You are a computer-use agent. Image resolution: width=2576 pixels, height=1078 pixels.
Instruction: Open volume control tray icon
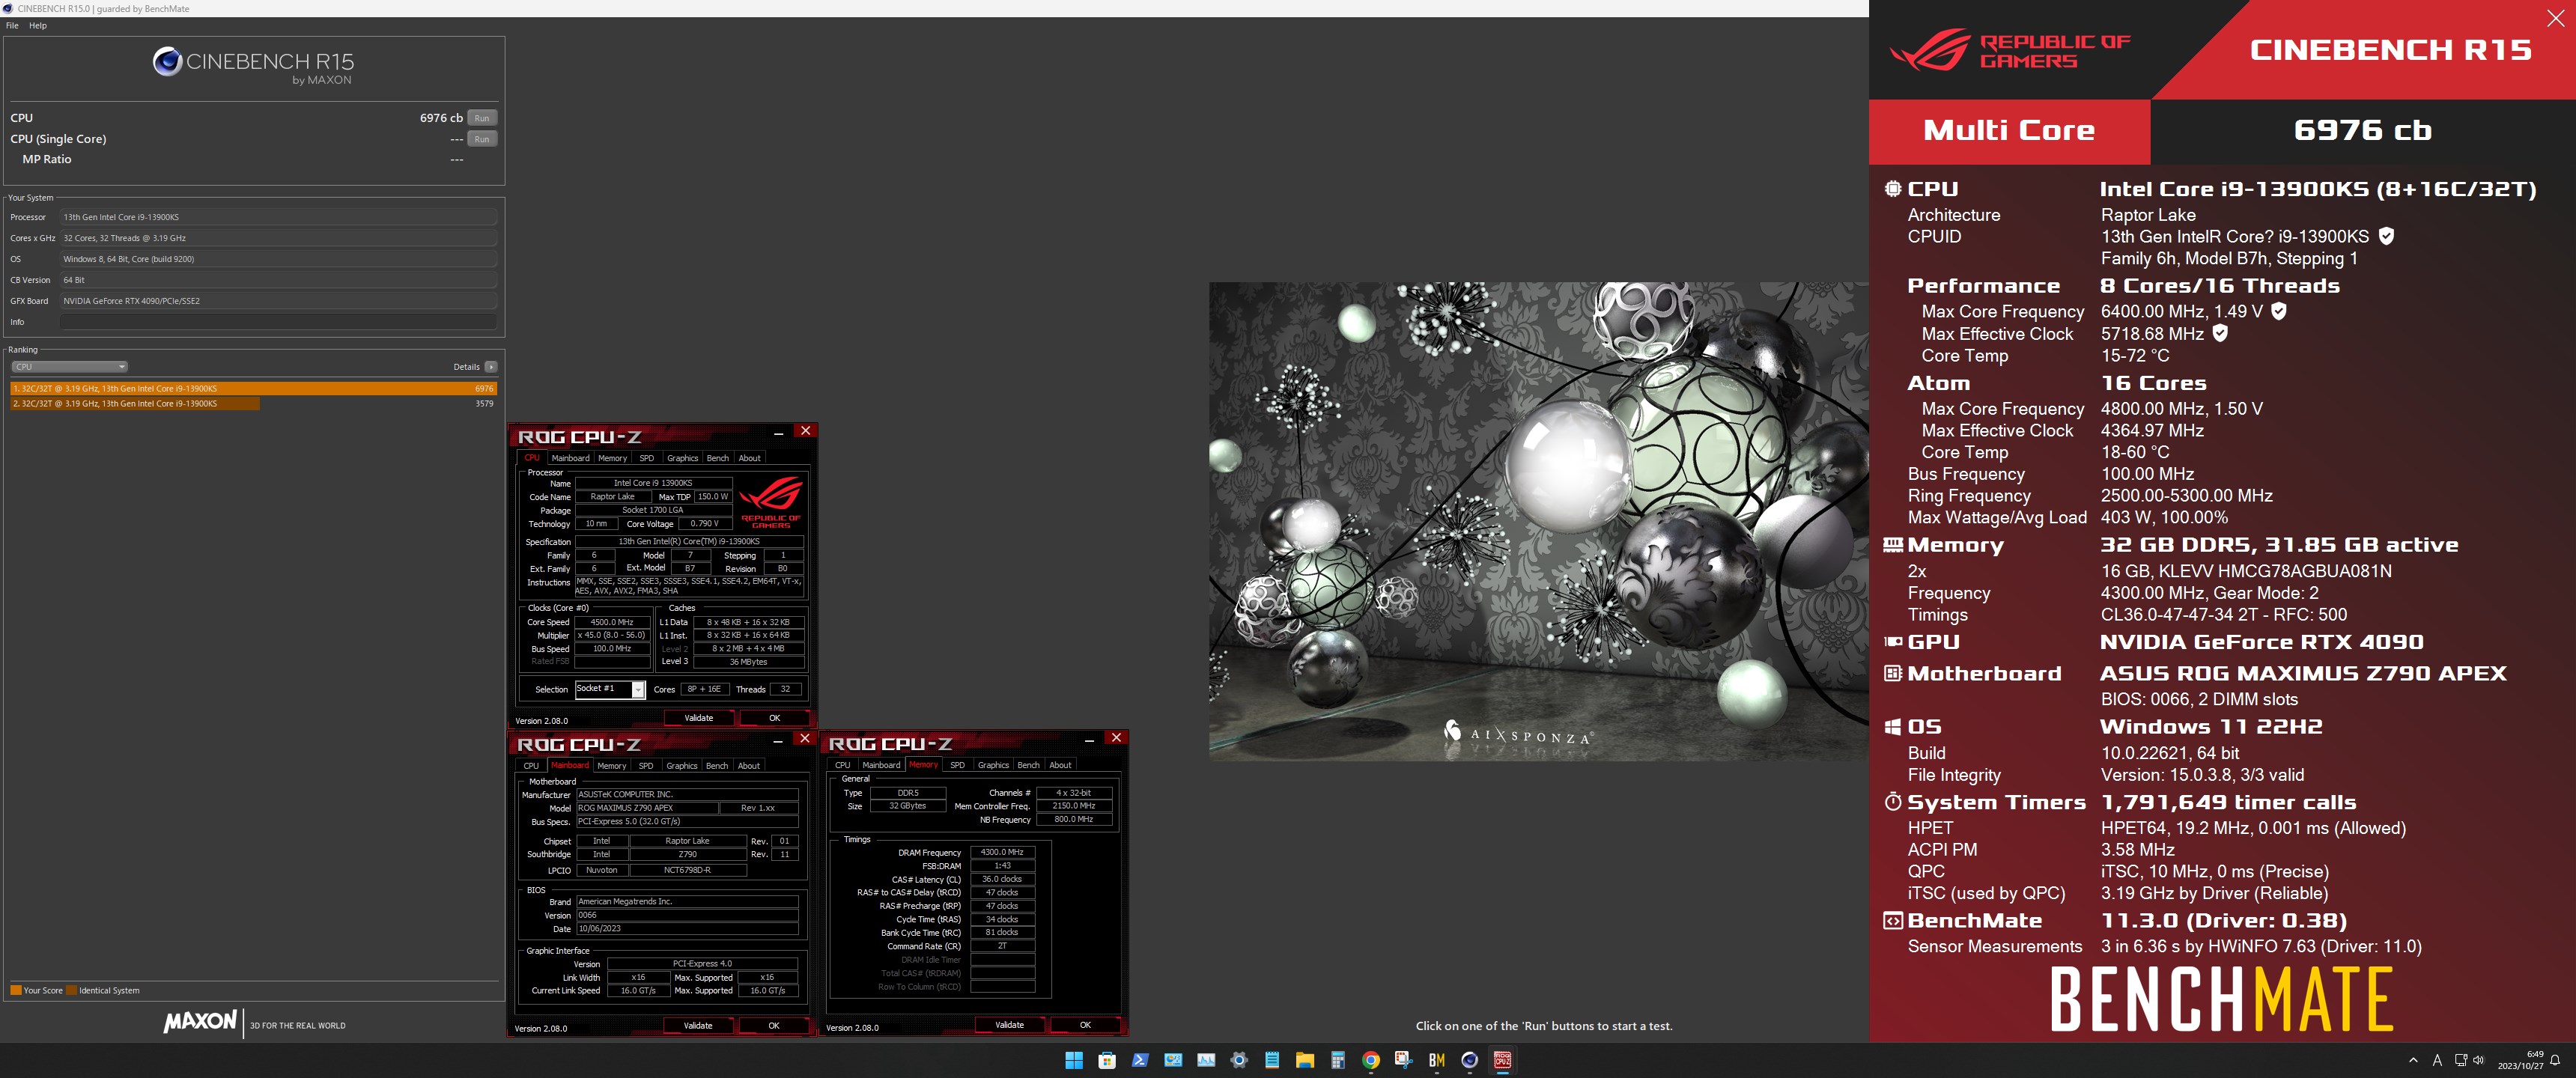point(2477,1060)
